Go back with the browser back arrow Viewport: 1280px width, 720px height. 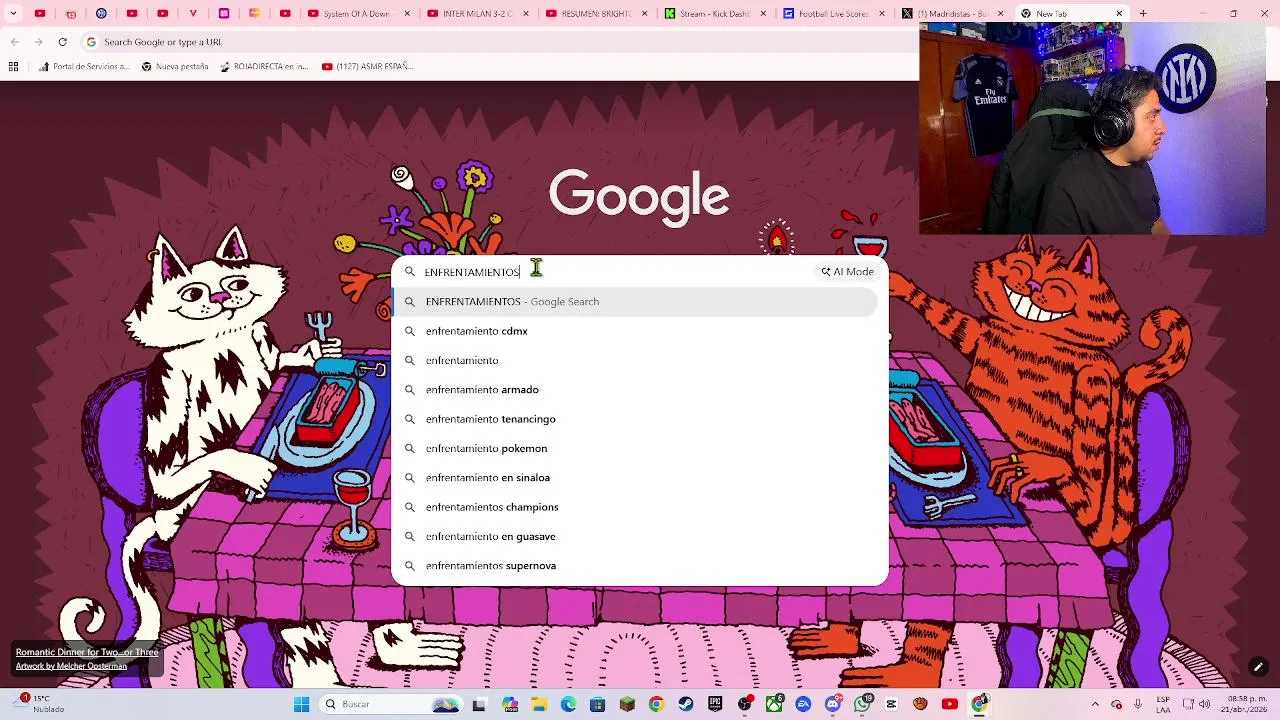coord(15,42)
